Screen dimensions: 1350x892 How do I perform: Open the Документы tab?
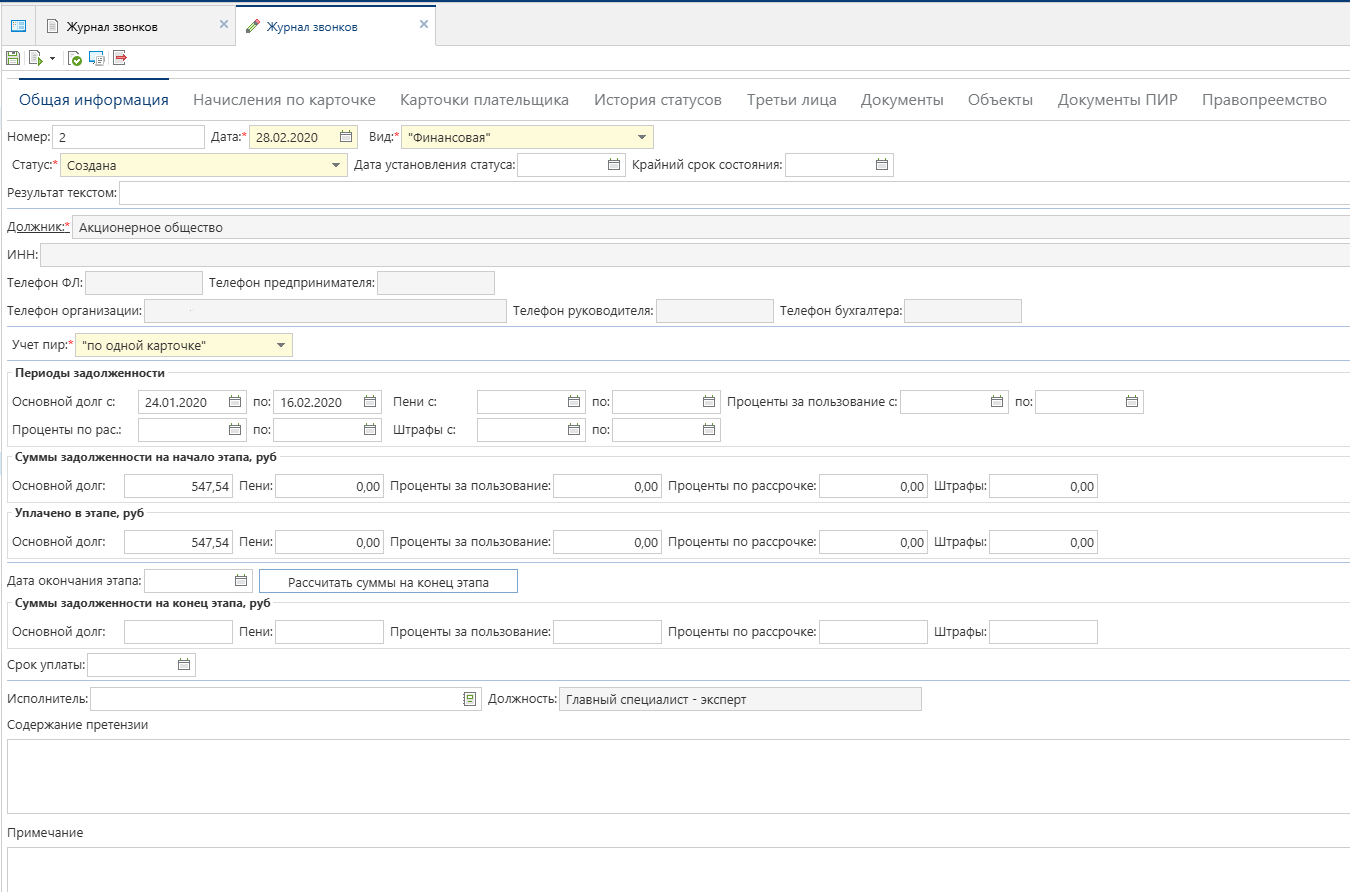(902, 100)
